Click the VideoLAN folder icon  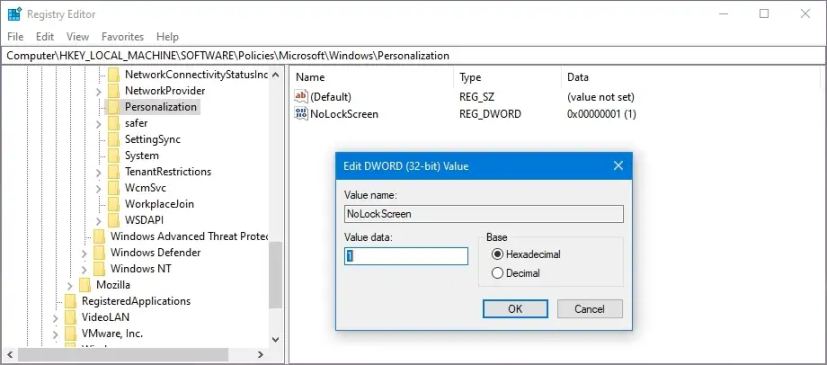click(71, 318)
